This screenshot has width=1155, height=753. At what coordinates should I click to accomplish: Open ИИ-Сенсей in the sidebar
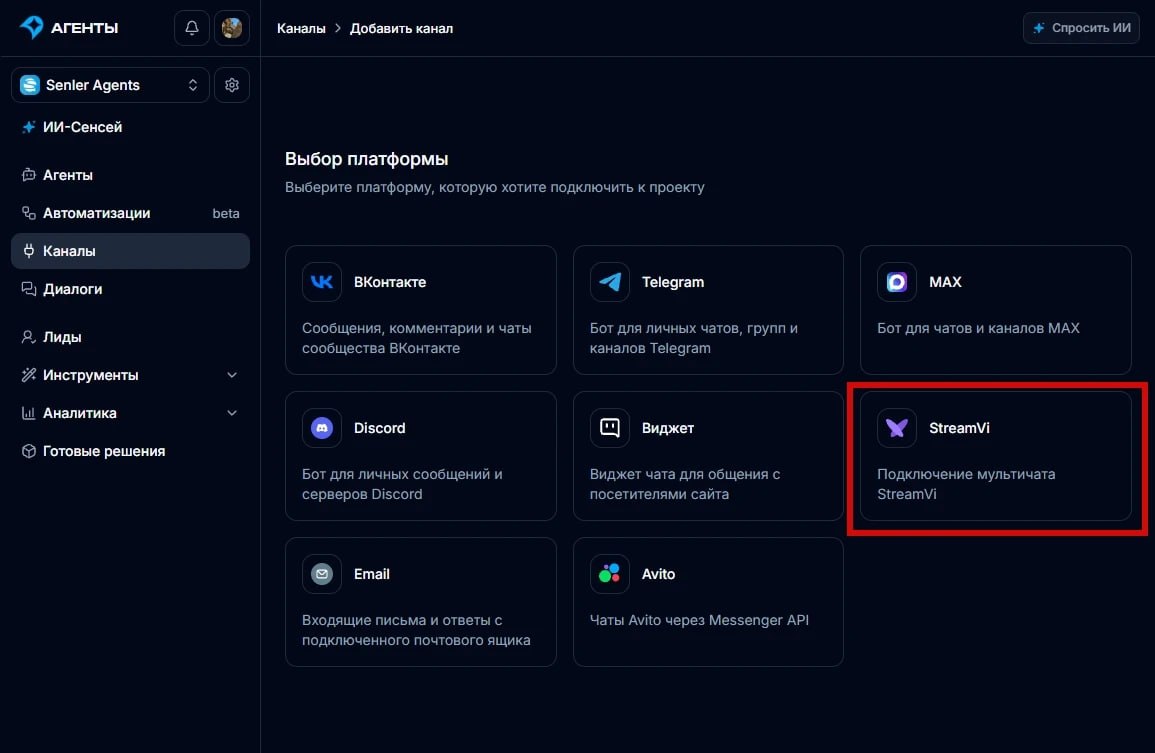tap(130, 127)
